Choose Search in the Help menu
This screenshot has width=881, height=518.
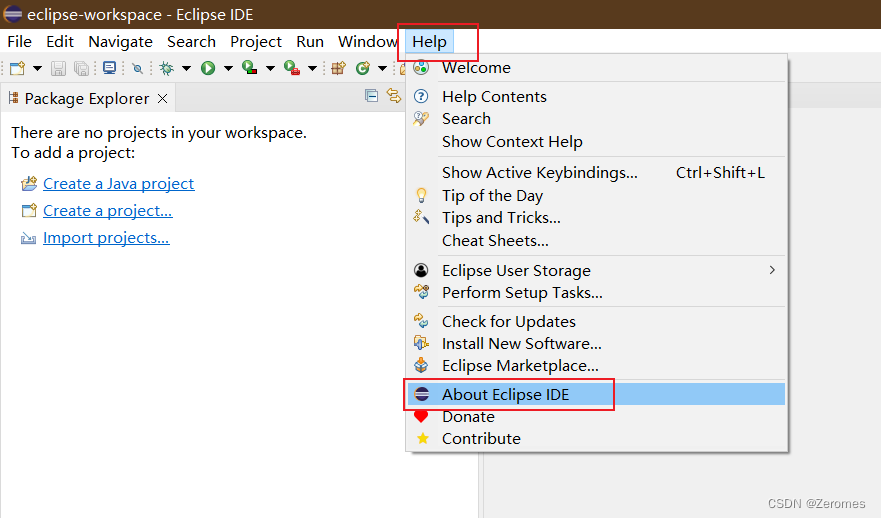tap(596, 119)
